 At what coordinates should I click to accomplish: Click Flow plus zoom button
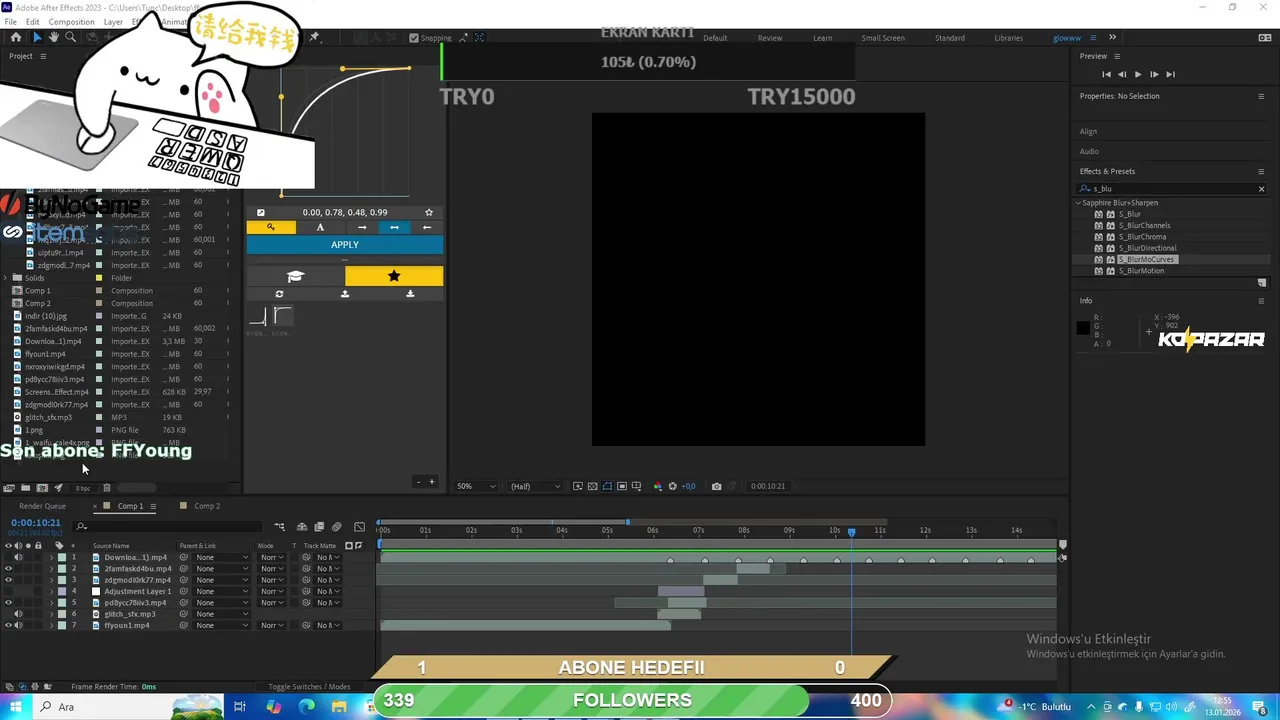coord(432,482)
